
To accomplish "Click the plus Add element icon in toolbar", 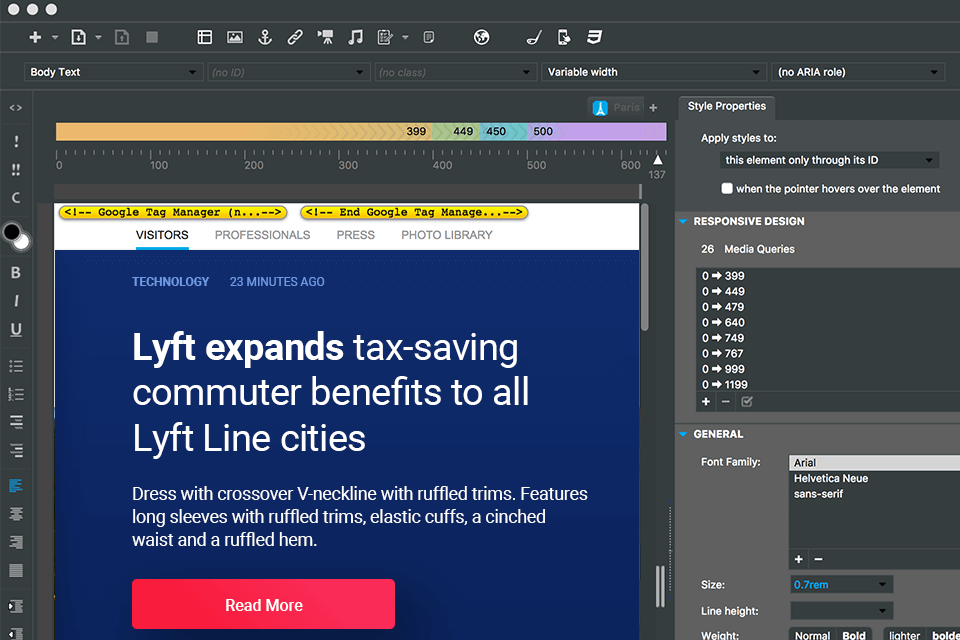I will (36, 37).
